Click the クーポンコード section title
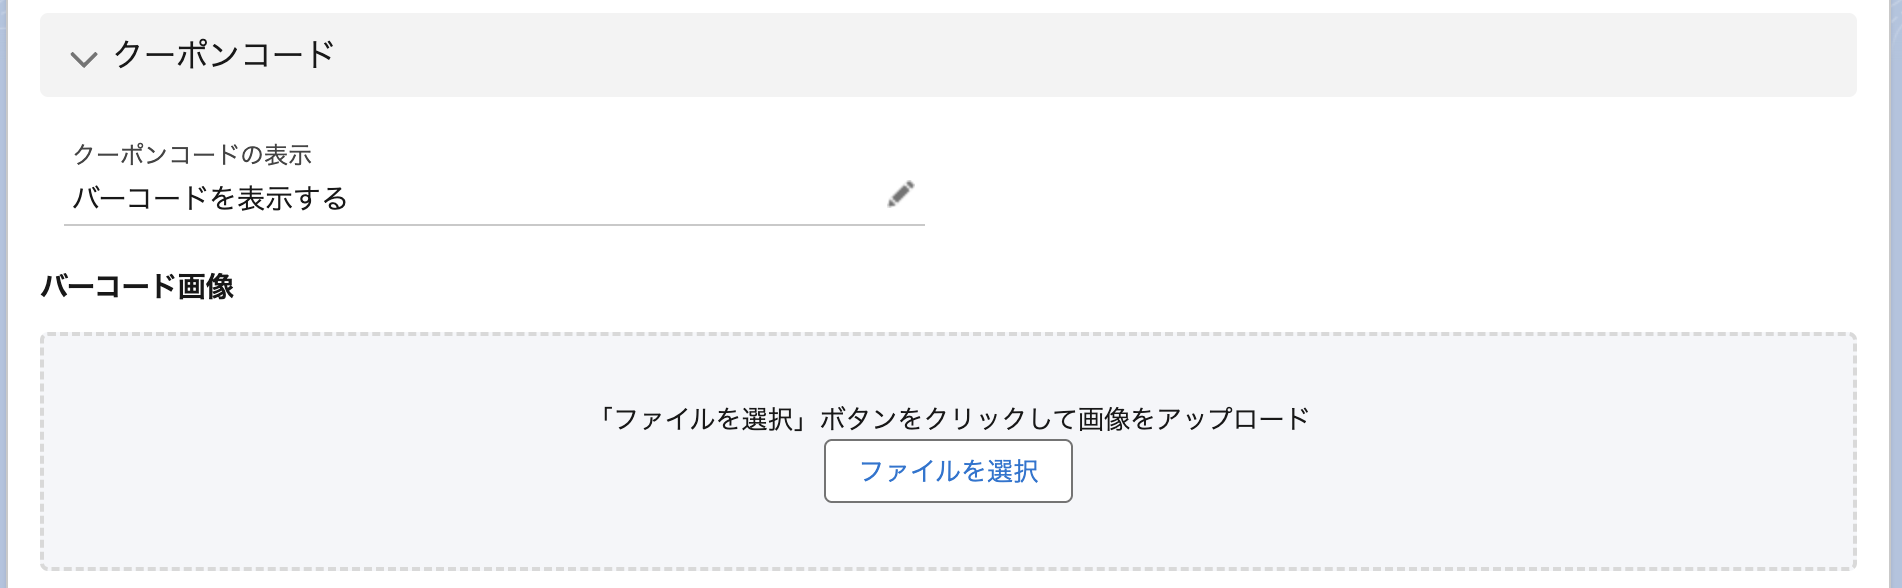The height and width of the screenshot is (588, 1902). pyautogui.click(x=224, y=54)
